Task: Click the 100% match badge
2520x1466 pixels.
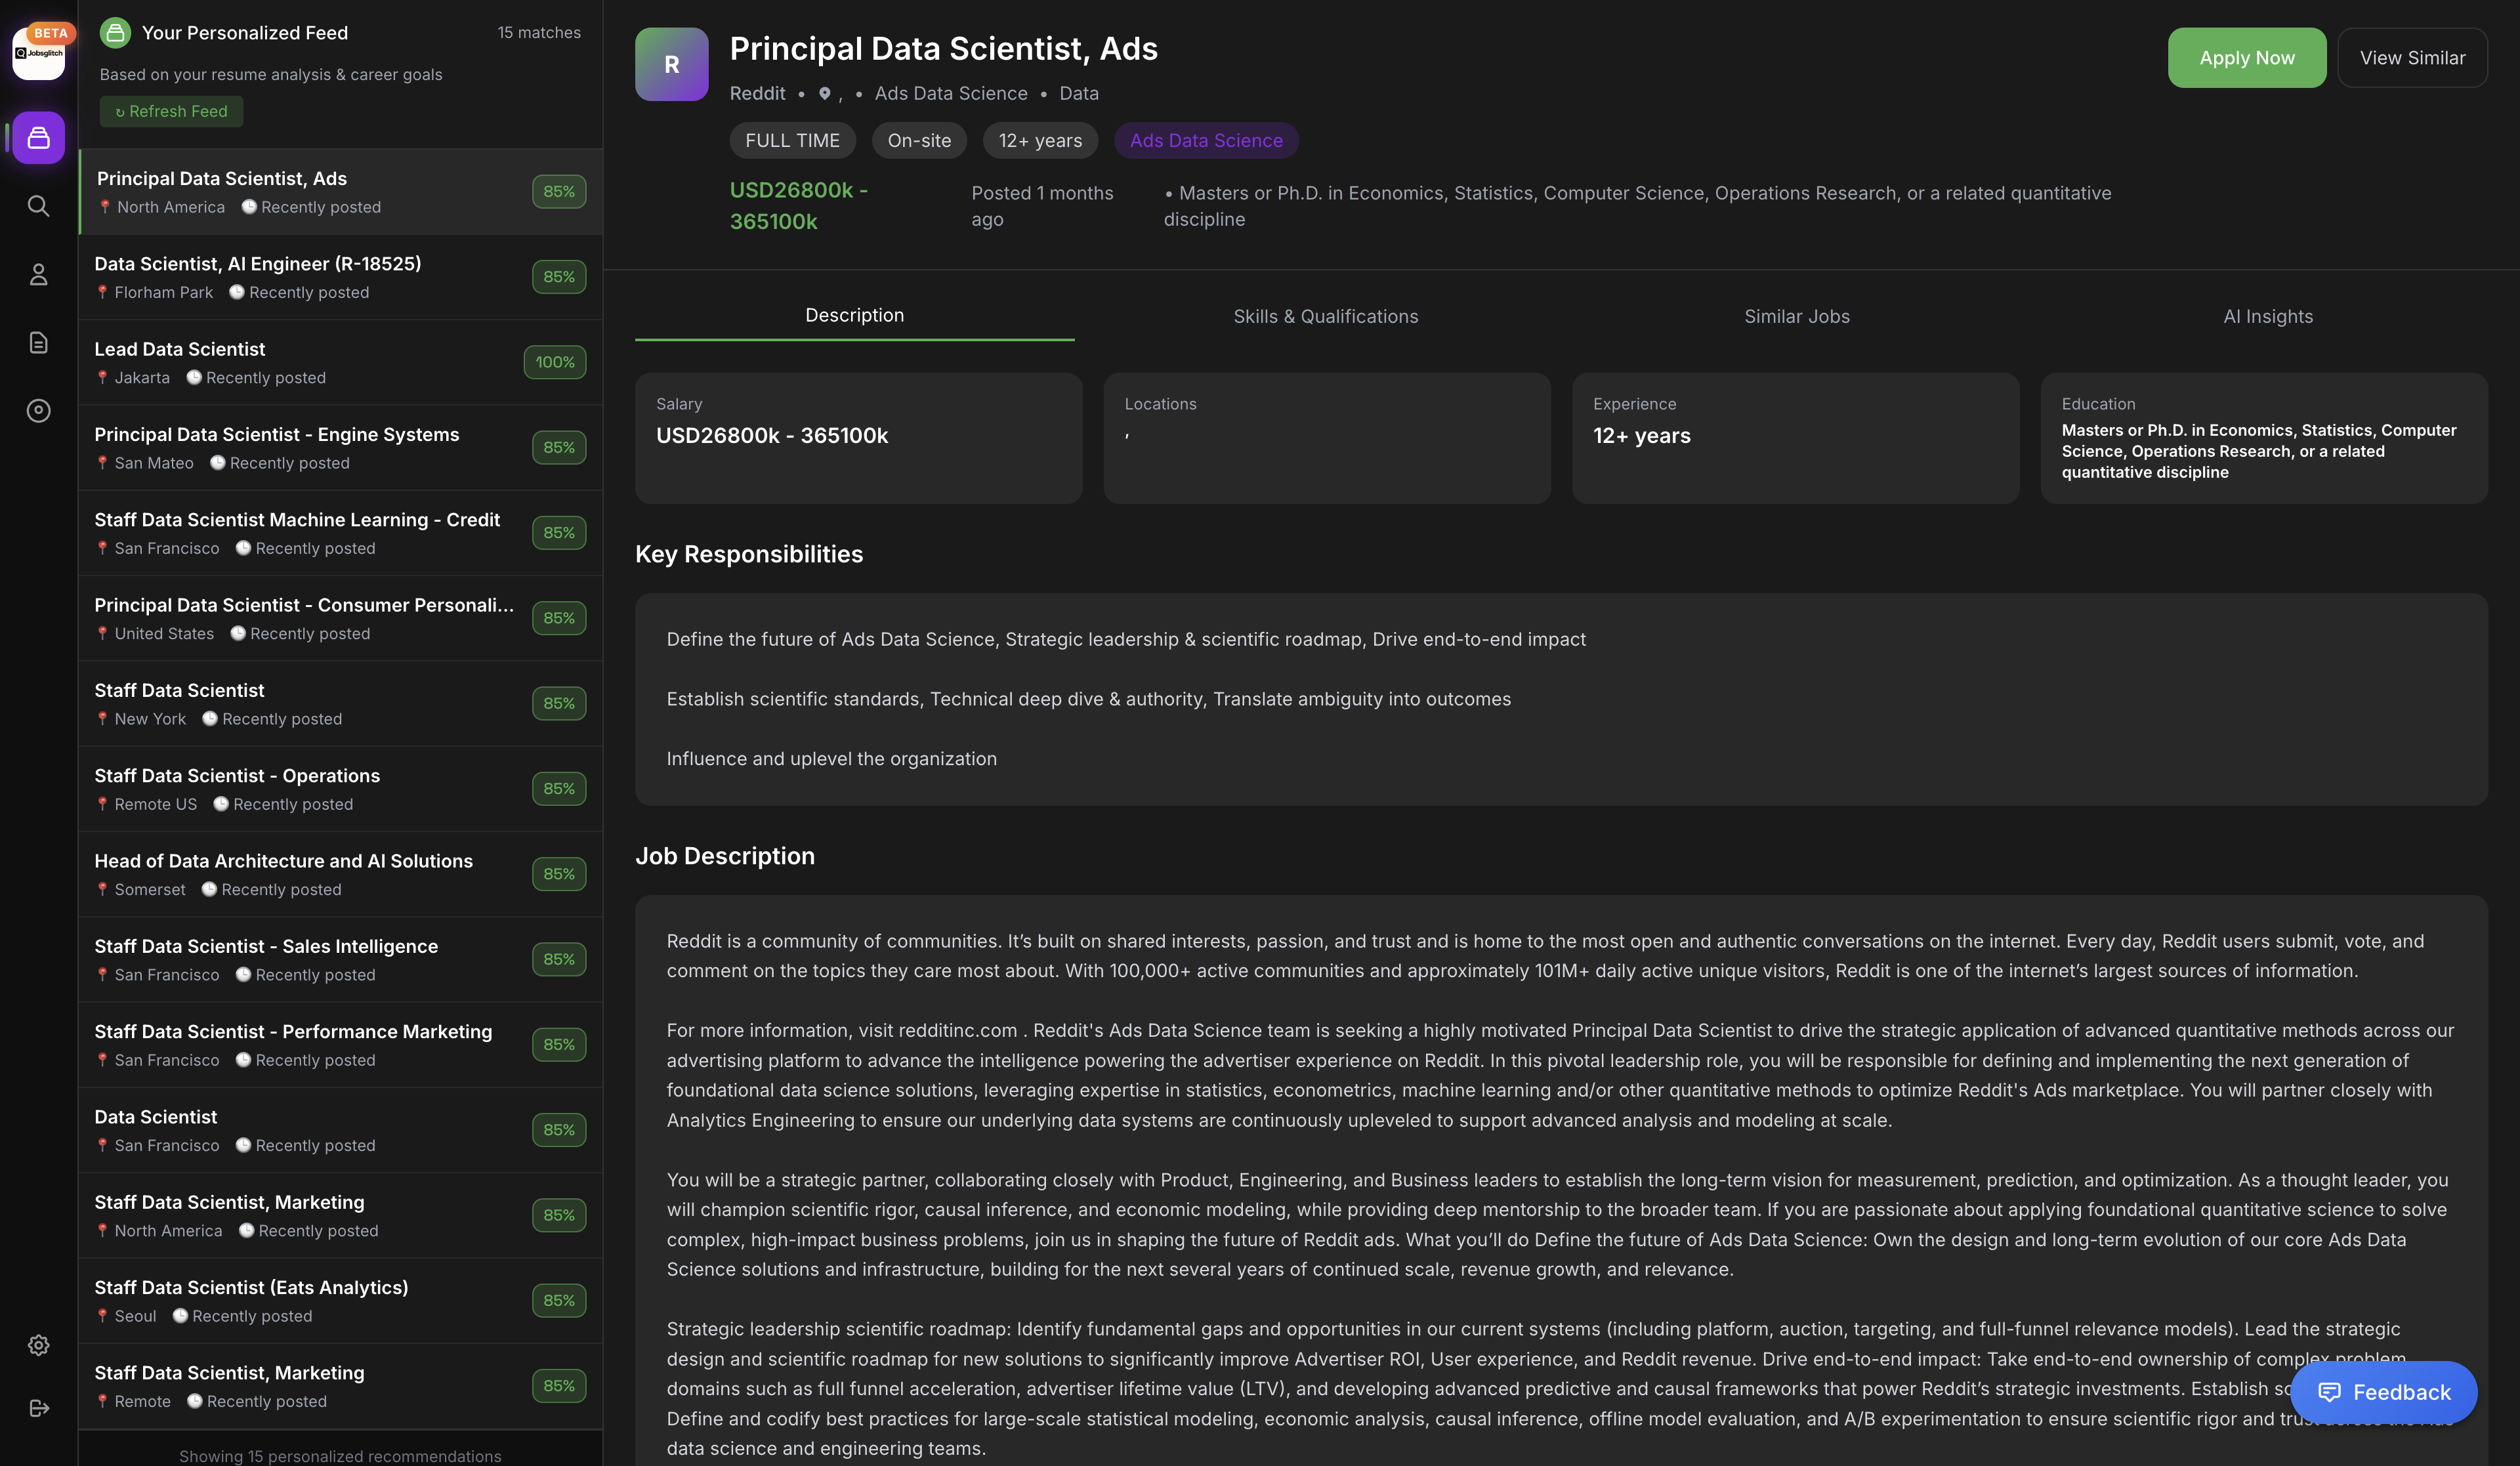Action: 554,362
